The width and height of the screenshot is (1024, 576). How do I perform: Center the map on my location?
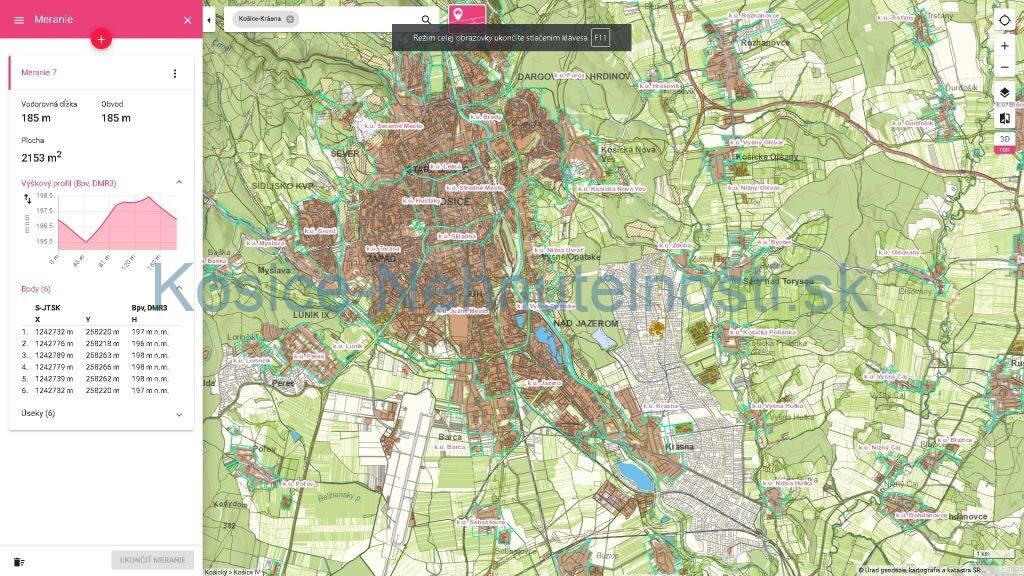(1004, 20)
